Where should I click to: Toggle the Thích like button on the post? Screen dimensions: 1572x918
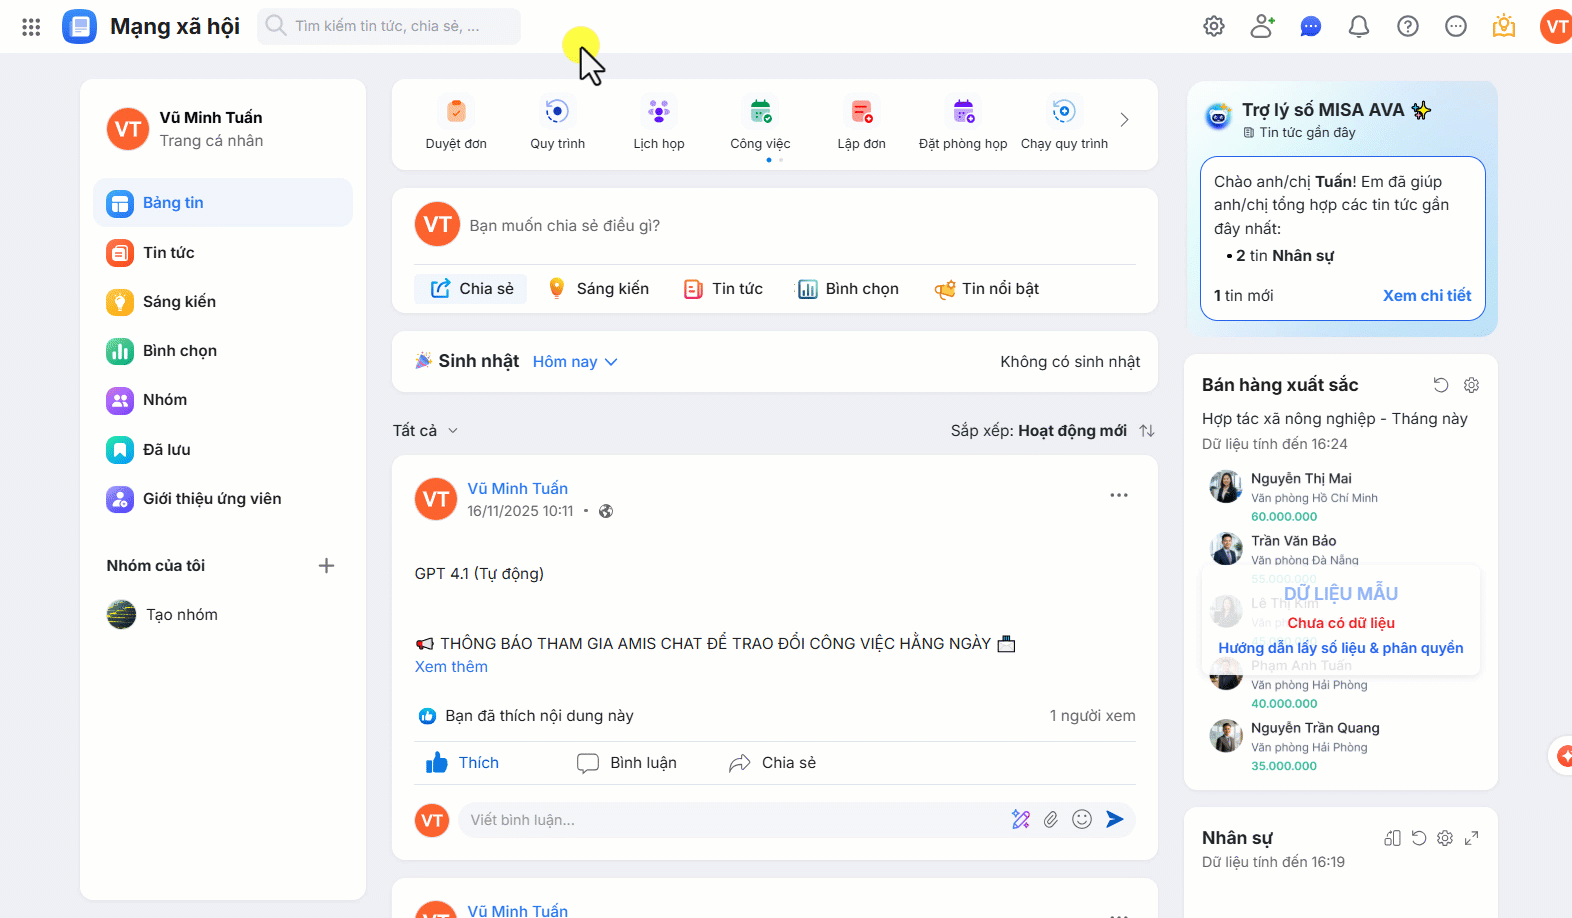462,763
